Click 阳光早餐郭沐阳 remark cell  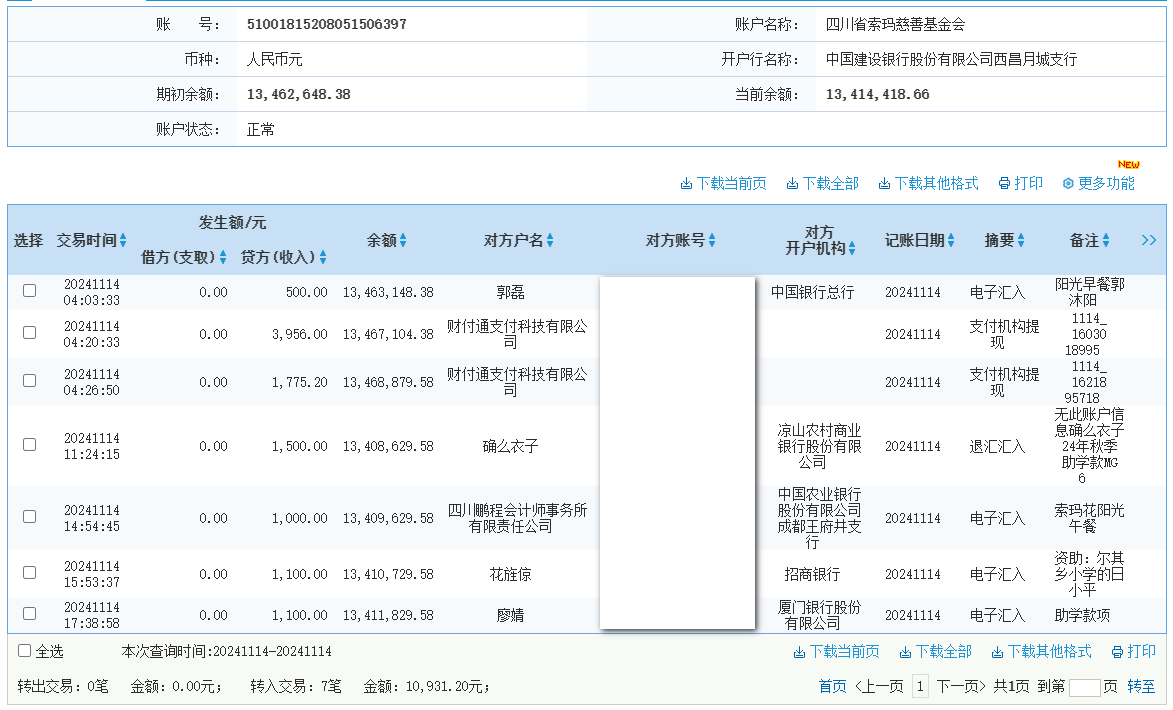(x=1089, y=293)
